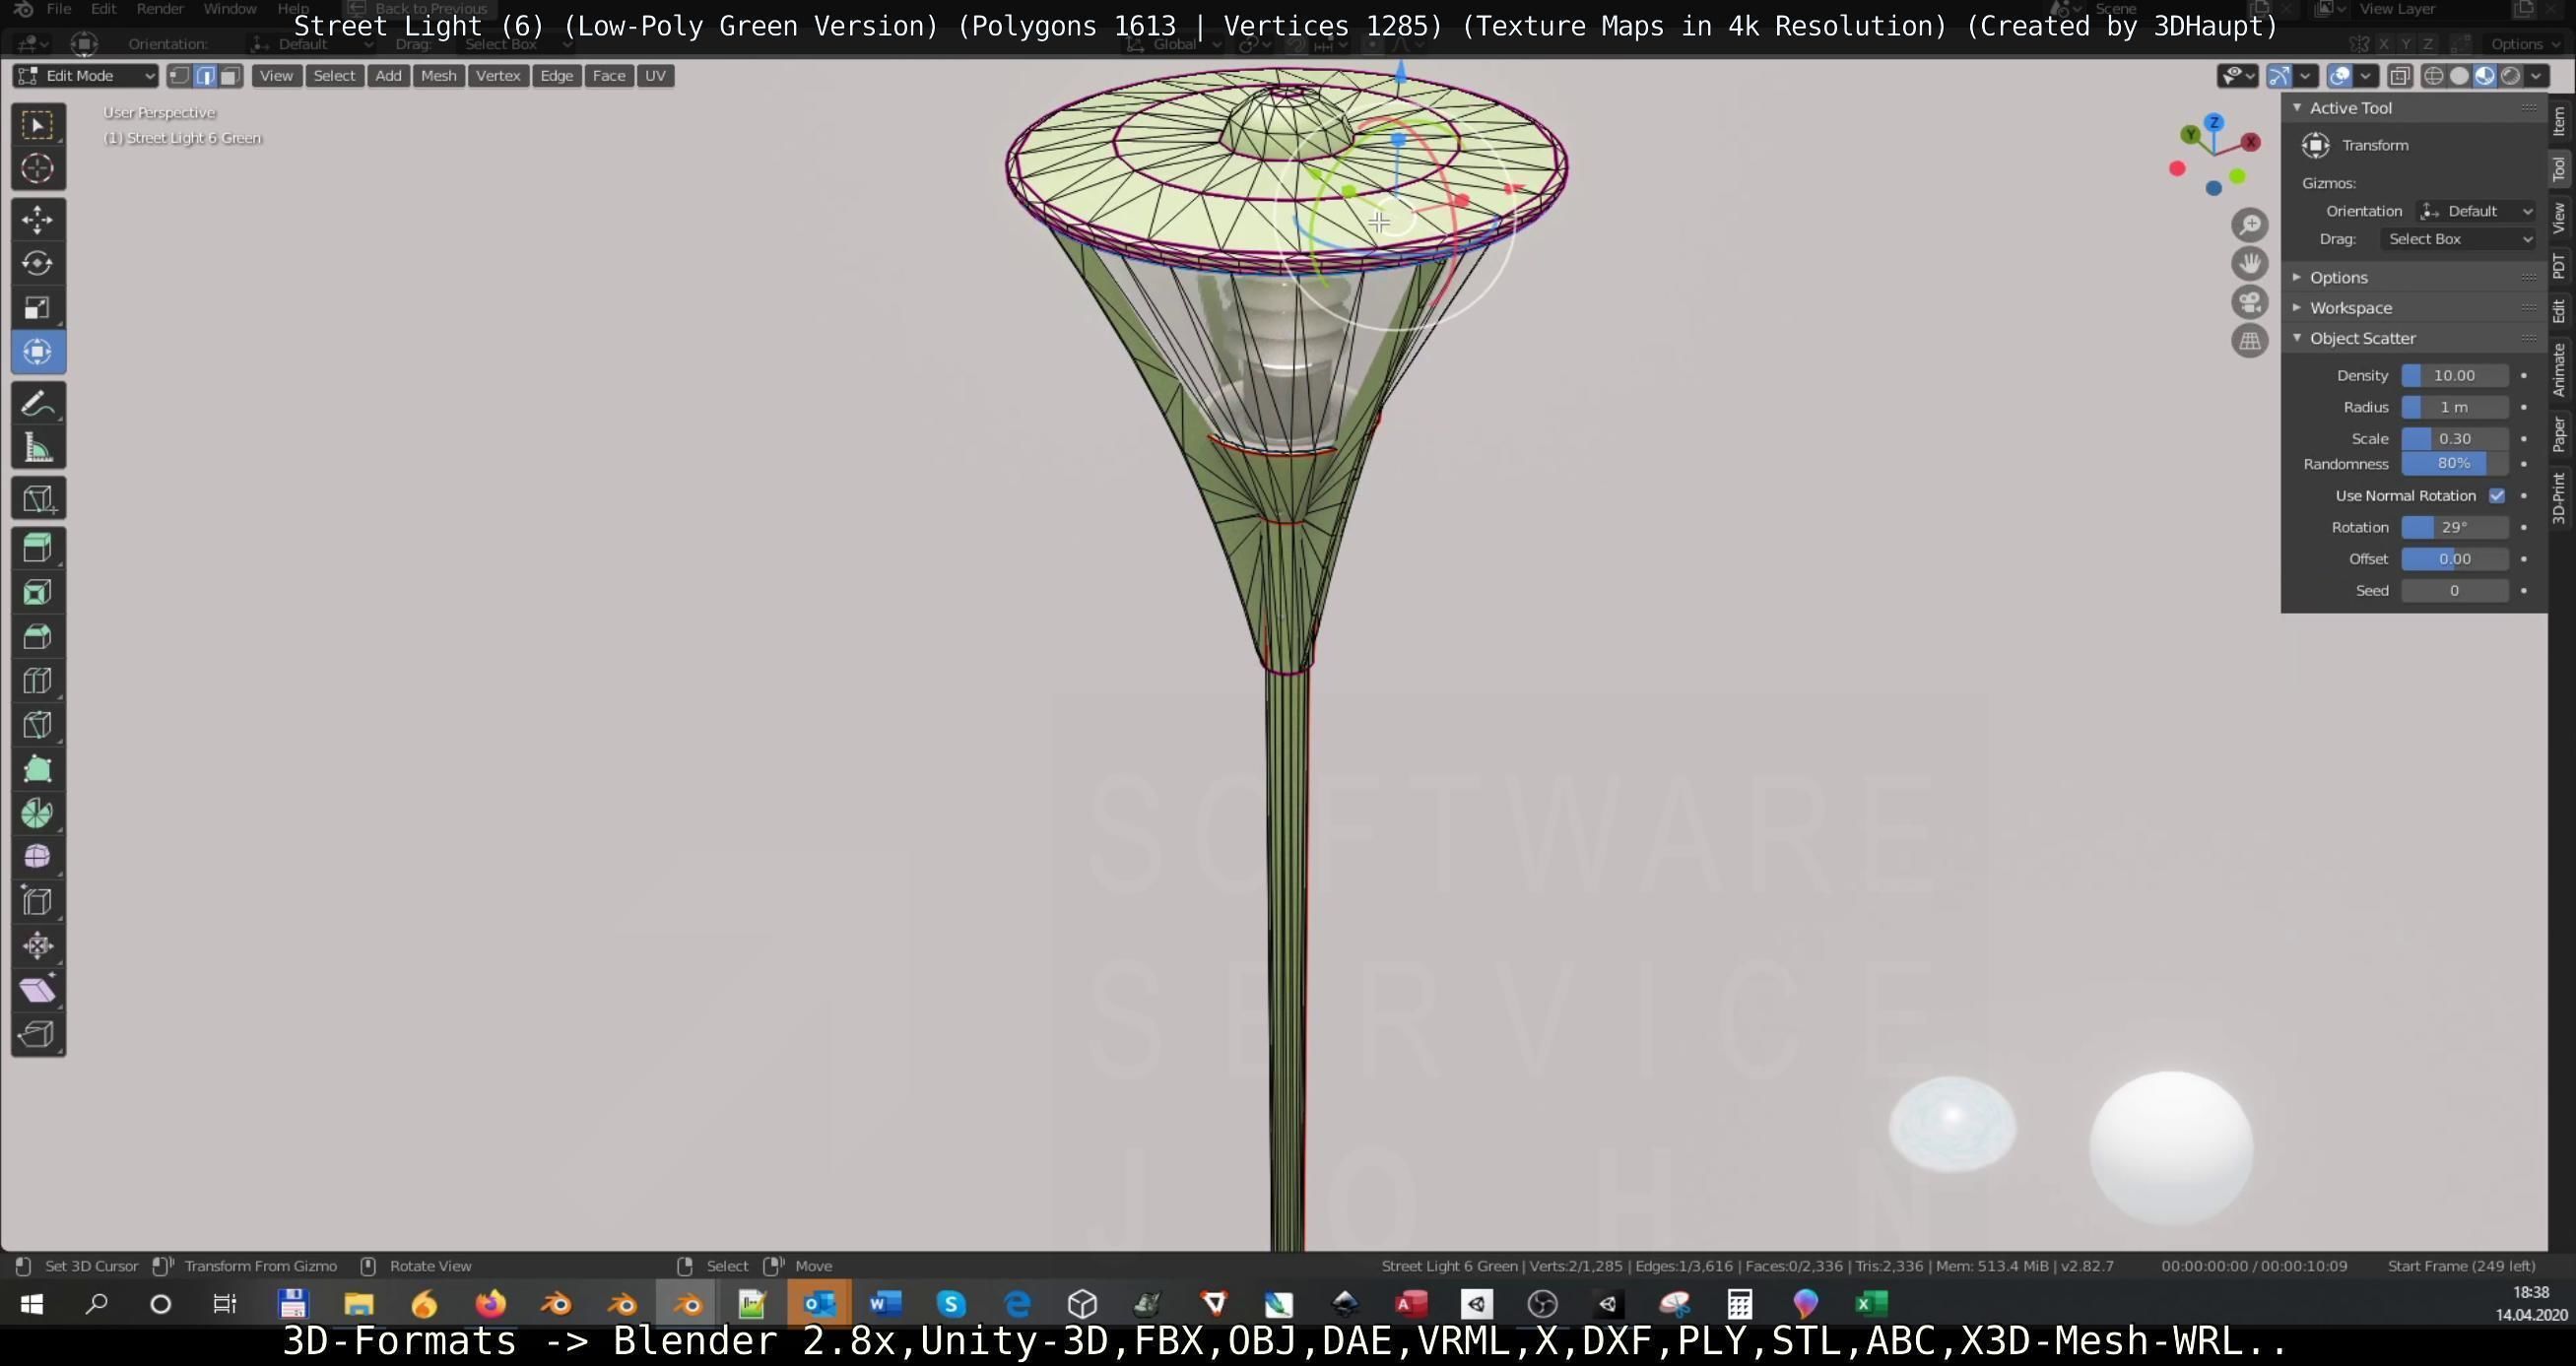The width and height of the screenshot is (2576, 1366).
Task: Open the Edit Mode dropdown
Action: pyautogui.click(x=86, y=76)
